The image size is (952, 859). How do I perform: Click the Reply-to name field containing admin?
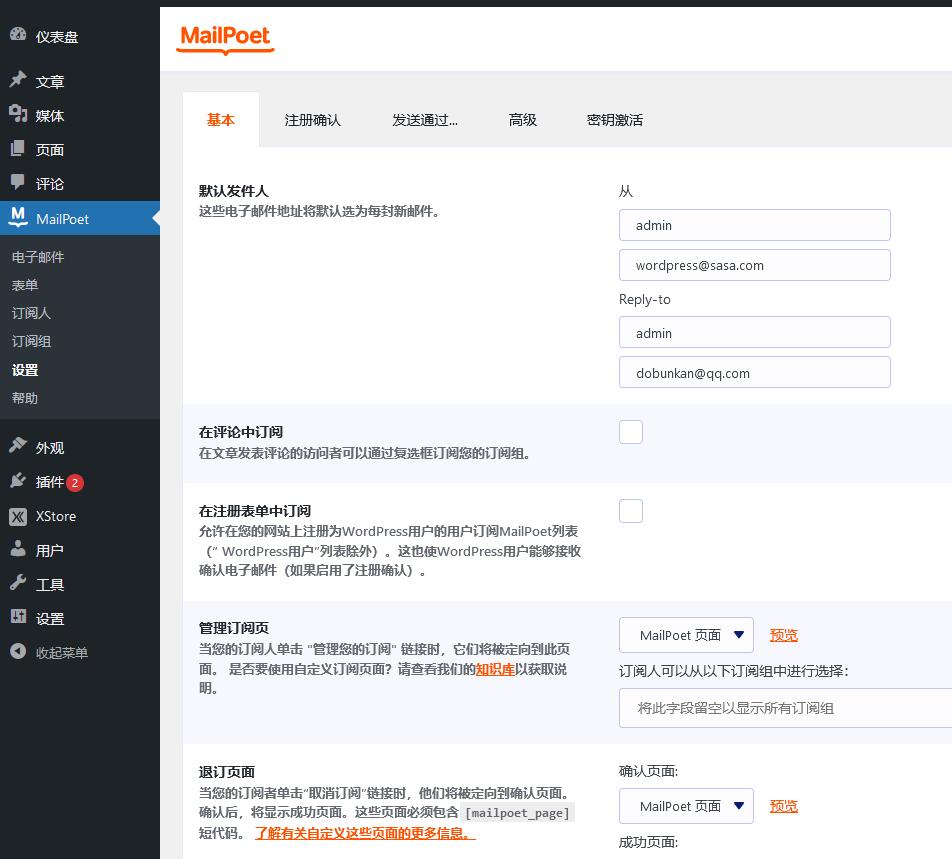point(755,332)
